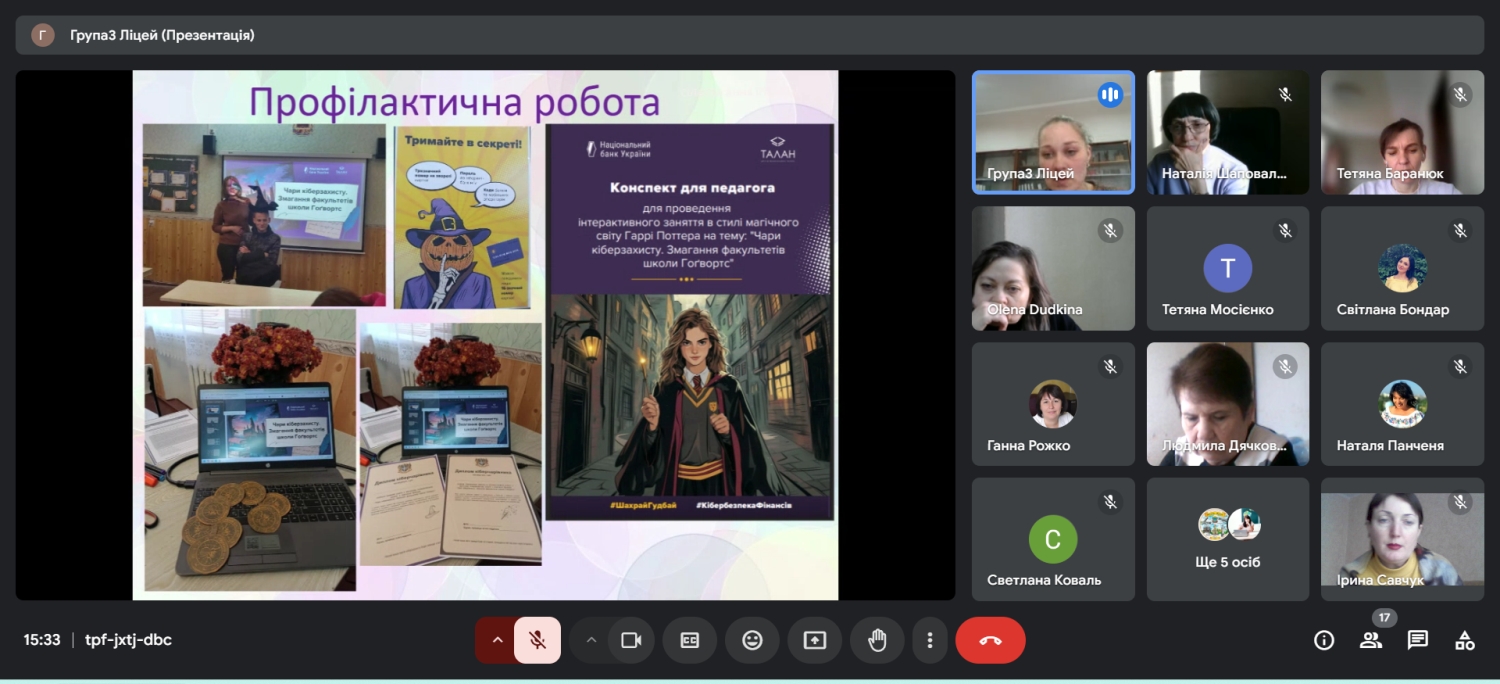Image resolution: width=1500 pixels, height=684 pixels.
Task: Click the T avatar of Тетяна Мосієнко
Action: (1228, 268)
